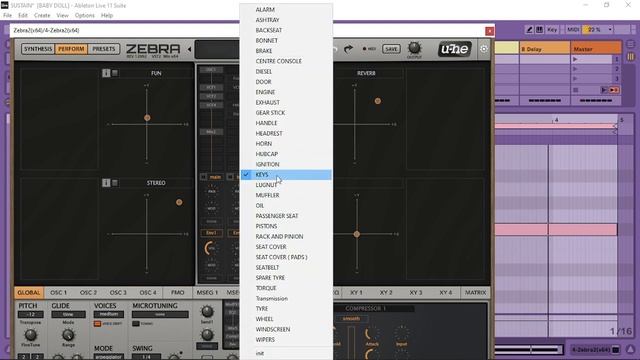This screenshot has width=640, height=360.
Task: Toggle the MIDI map mode switch
Action: coord(573,29)
